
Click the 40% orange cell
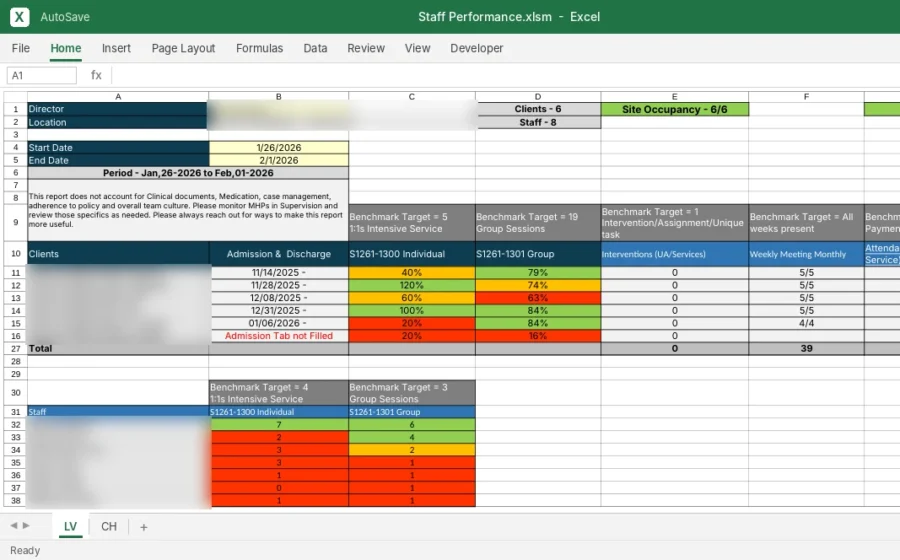(x=412, y=273)
